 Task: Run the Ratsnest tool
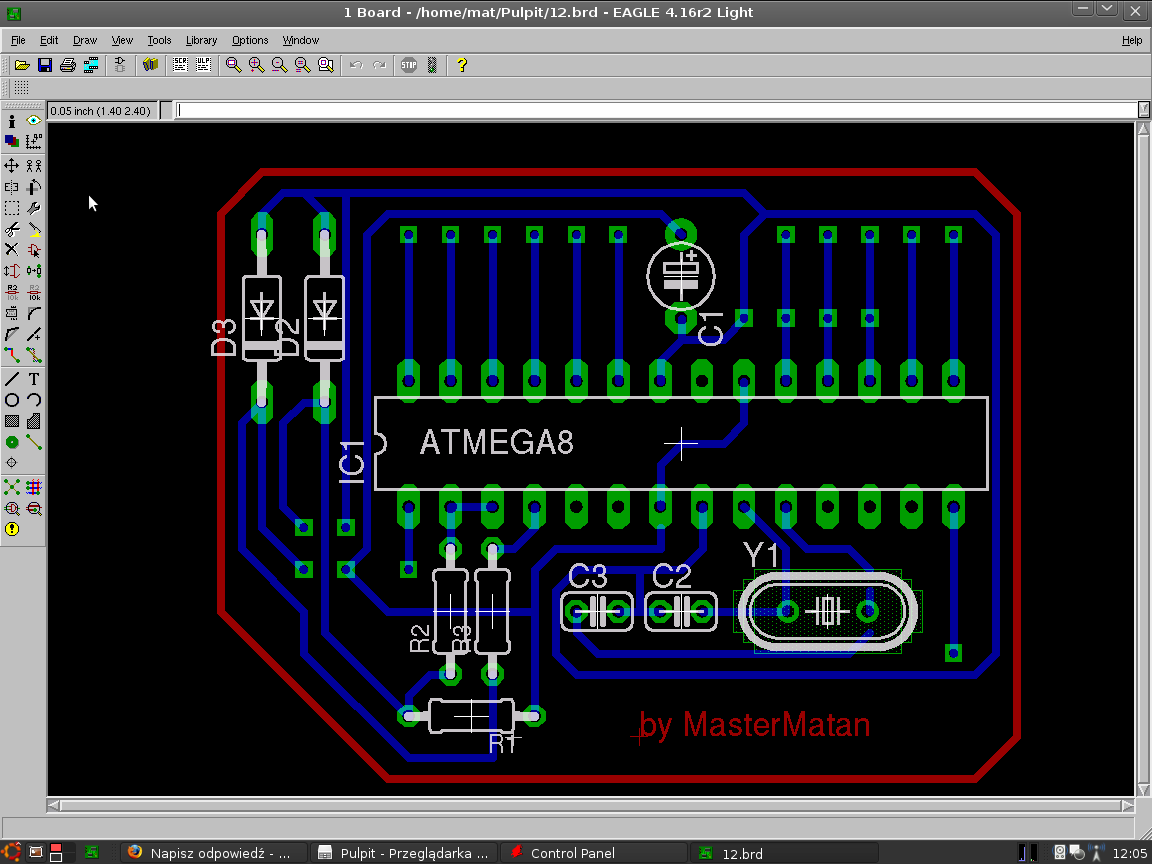(x=12, y=487)
